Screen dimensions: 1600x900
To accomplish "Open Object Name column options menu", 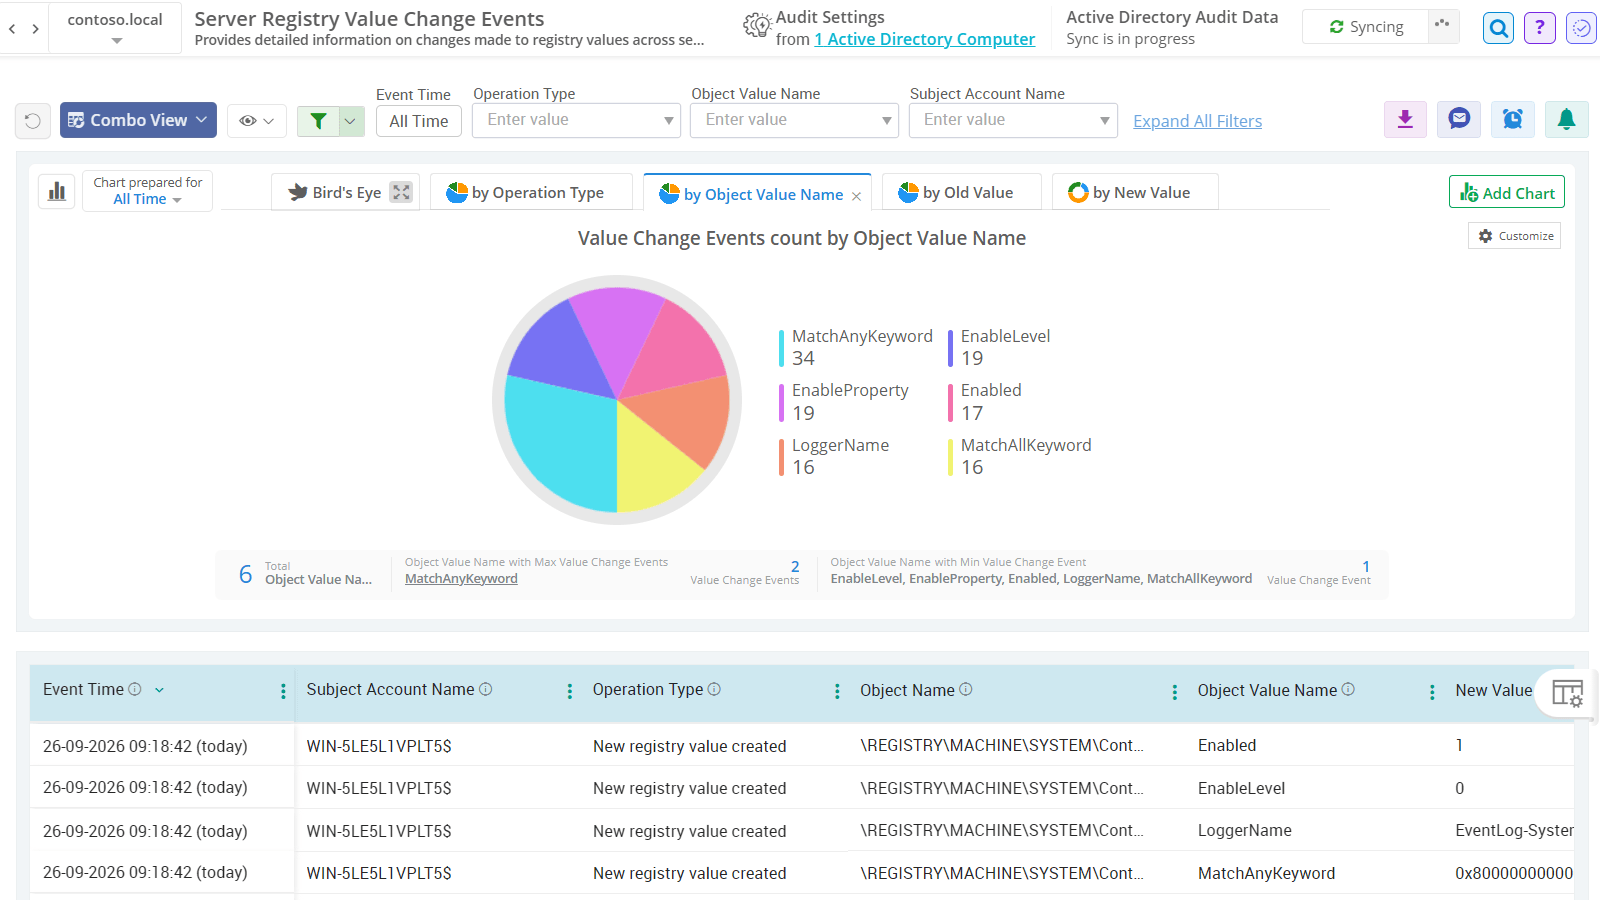I will click(x=1174, y=691).
